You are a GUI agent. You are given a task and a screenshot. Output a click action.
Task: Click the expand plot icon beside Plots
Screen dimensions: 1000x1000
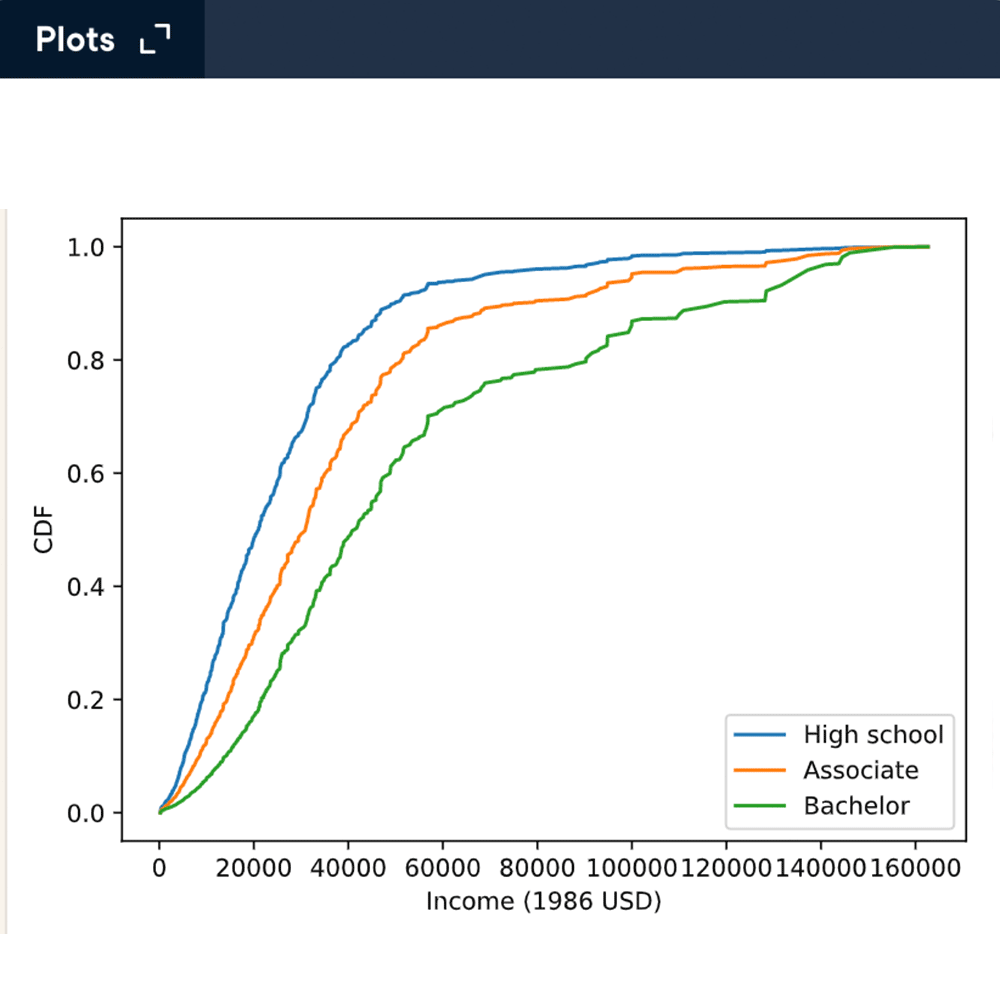pyautogui.click(x=155, y=39)
